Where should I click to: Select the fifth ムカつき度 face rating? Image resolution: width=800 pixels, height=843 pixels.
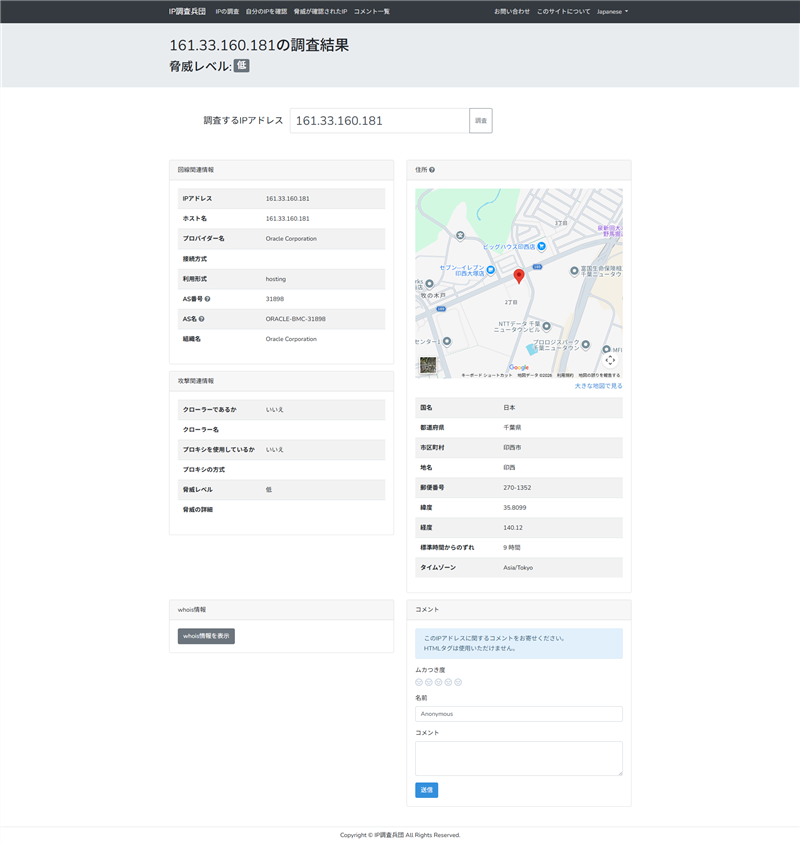(459, 682)
